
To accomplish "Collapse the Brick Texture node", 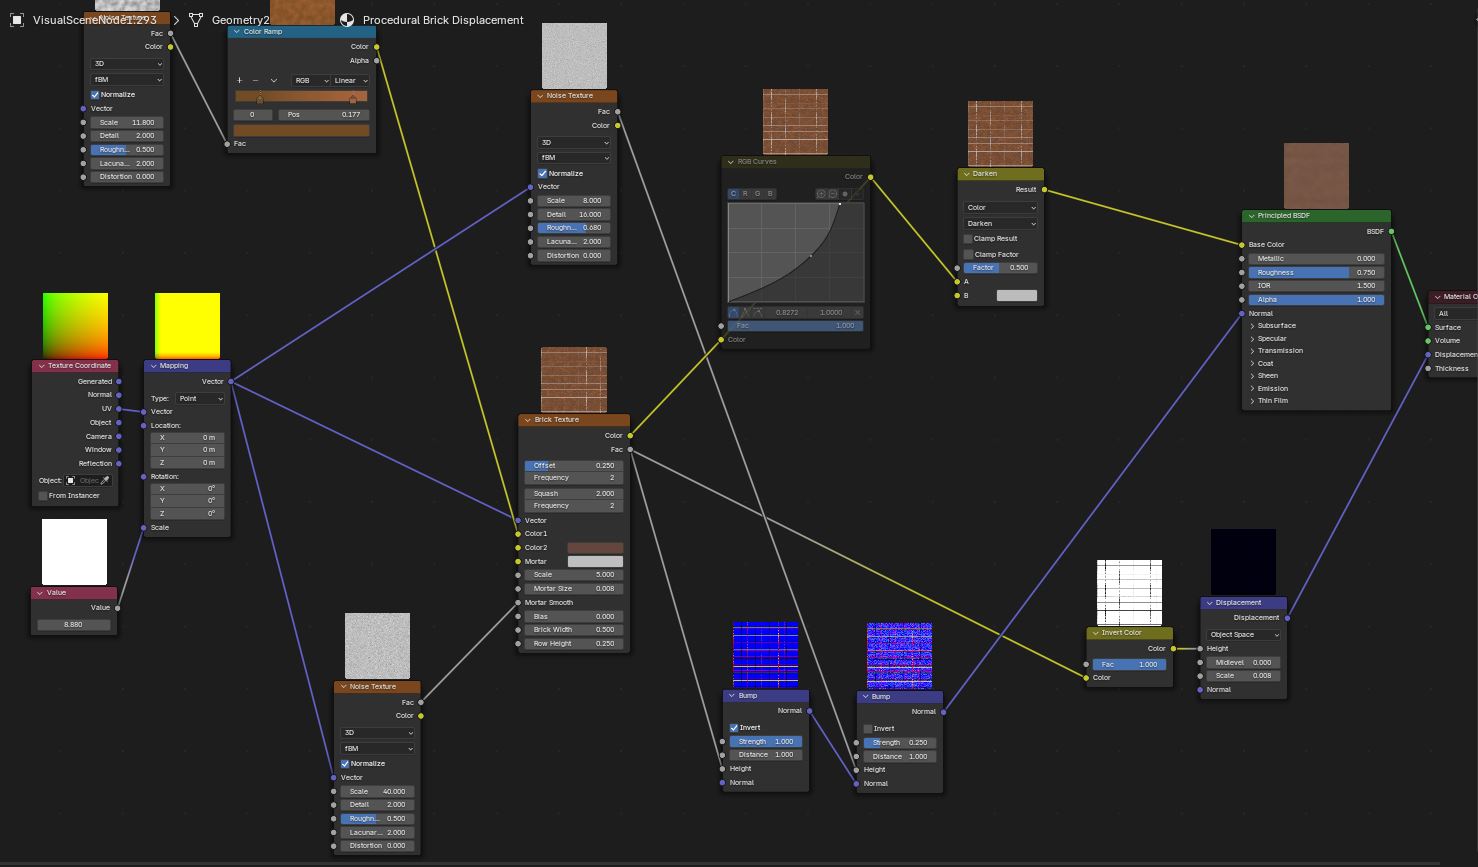I will pos(527,420).
